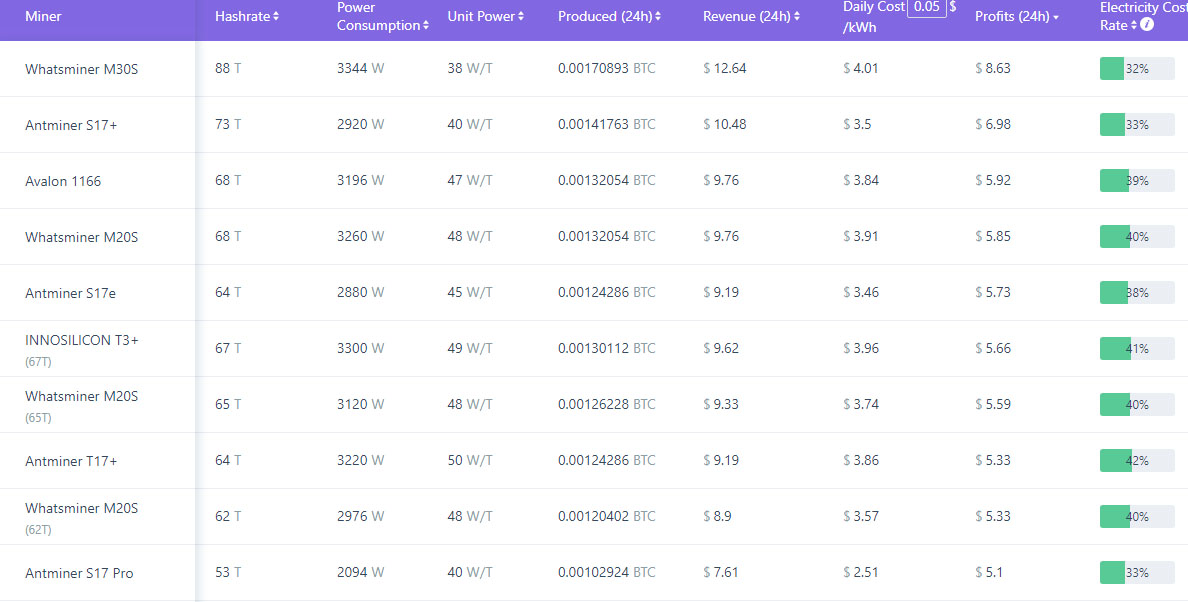1188x602 pixels.
Task: Click the 42% electricity cost rate bar
Action: [x=1137, y=461]
